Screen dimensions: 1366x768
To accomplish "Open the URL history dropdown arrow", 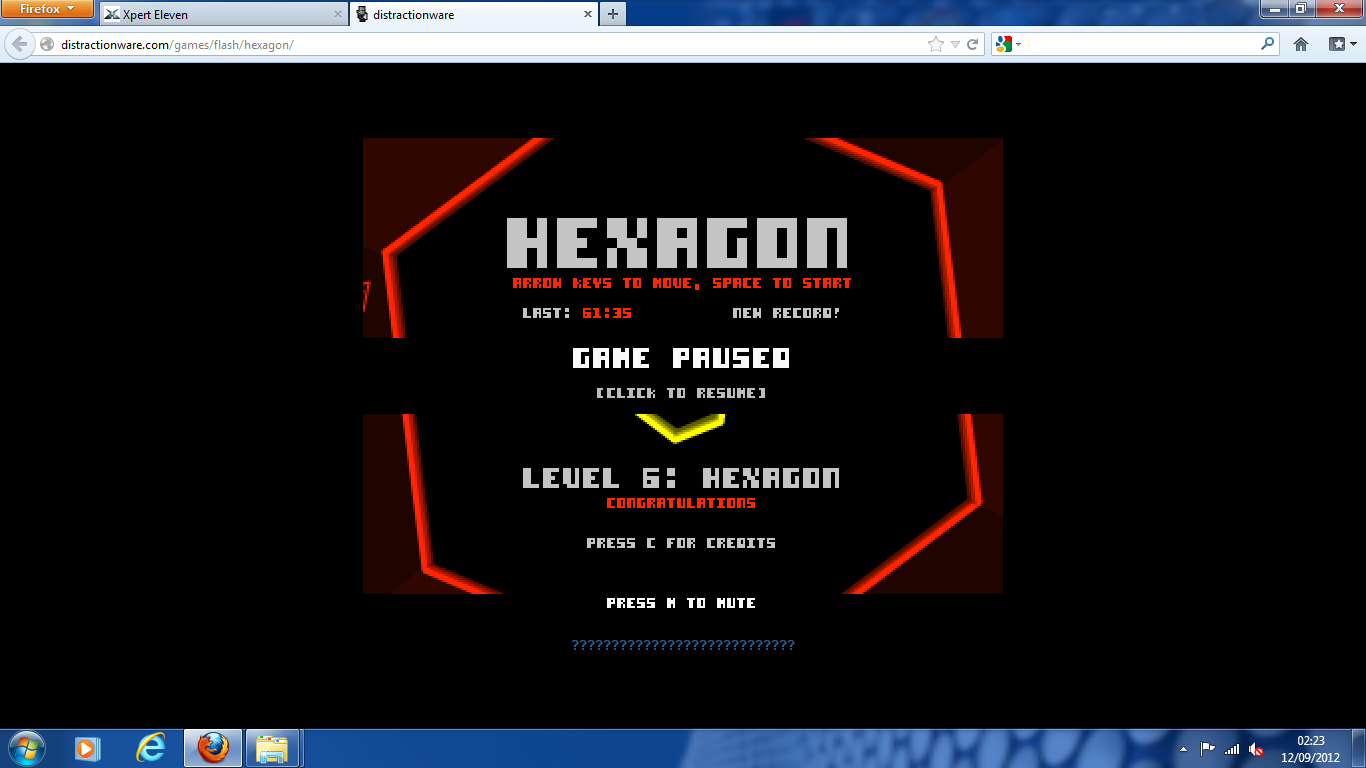I will click(x=955, y=45).
